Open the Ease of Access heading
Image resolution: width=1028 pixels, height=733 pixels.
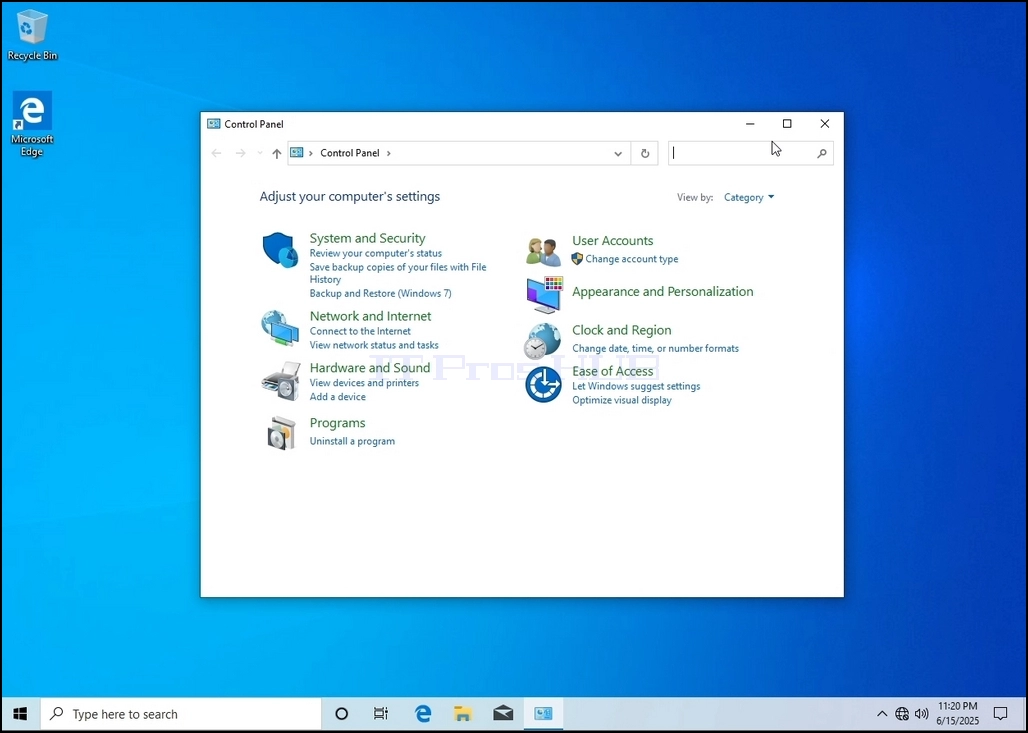pos(612,371)
